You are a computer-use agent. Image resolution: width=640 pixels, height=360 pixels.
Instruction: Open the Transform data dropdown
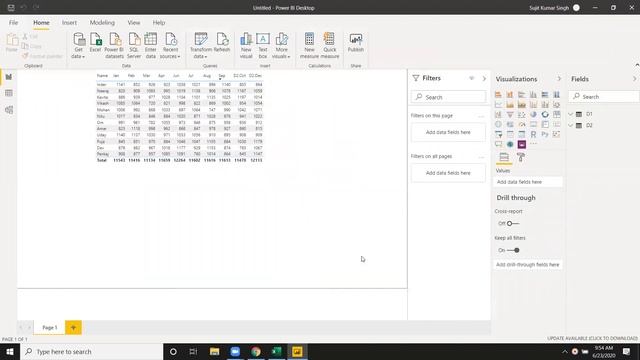pos(201,46)
